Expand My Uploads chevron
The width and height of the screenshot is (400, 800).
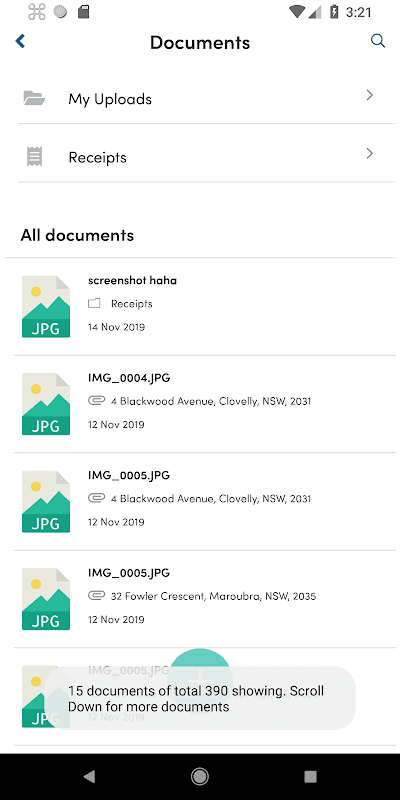point(370,95)
